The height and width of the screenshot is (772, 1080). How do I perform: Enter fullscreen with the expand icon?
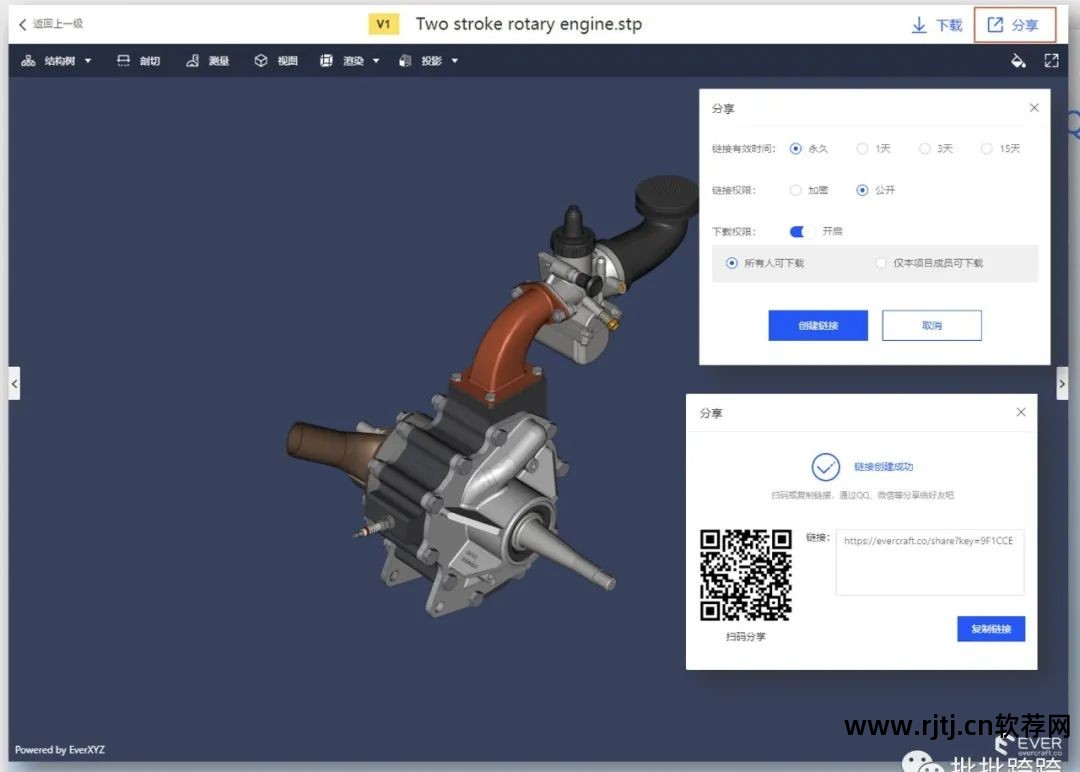point(1051,61)
